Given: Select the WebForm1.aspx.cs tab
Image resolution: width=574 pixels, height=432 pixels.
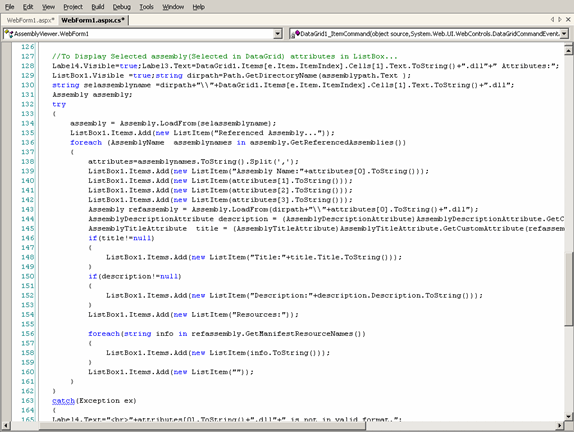Looking at the screenshot, I should 93,20.
